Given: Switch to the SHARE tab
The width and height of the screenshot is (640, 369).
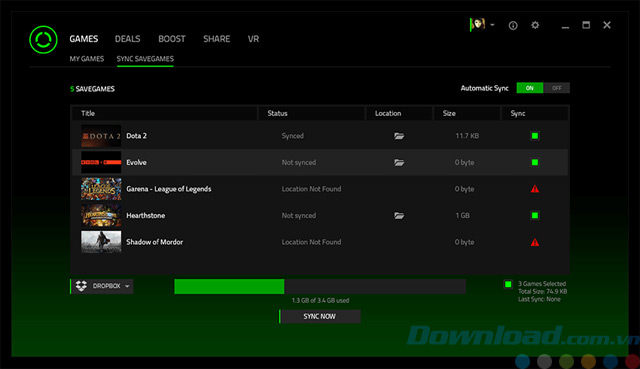Looking at the screenshot, I should click(217, 39).
